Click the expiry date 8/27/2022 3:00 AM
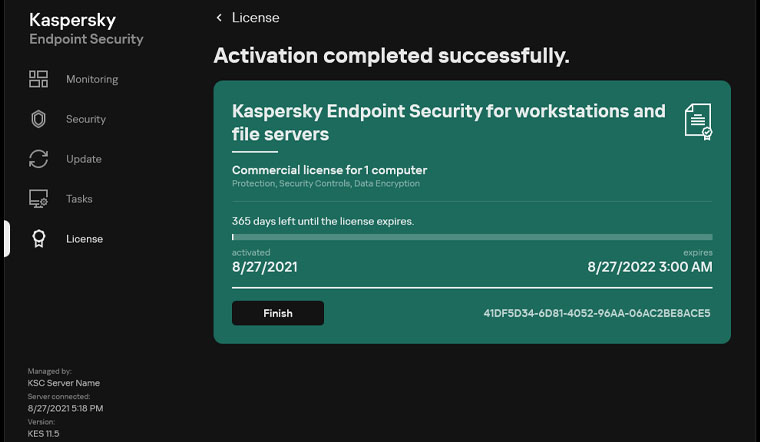The width and height of the screenshot is (760, 442). (650, 267)
